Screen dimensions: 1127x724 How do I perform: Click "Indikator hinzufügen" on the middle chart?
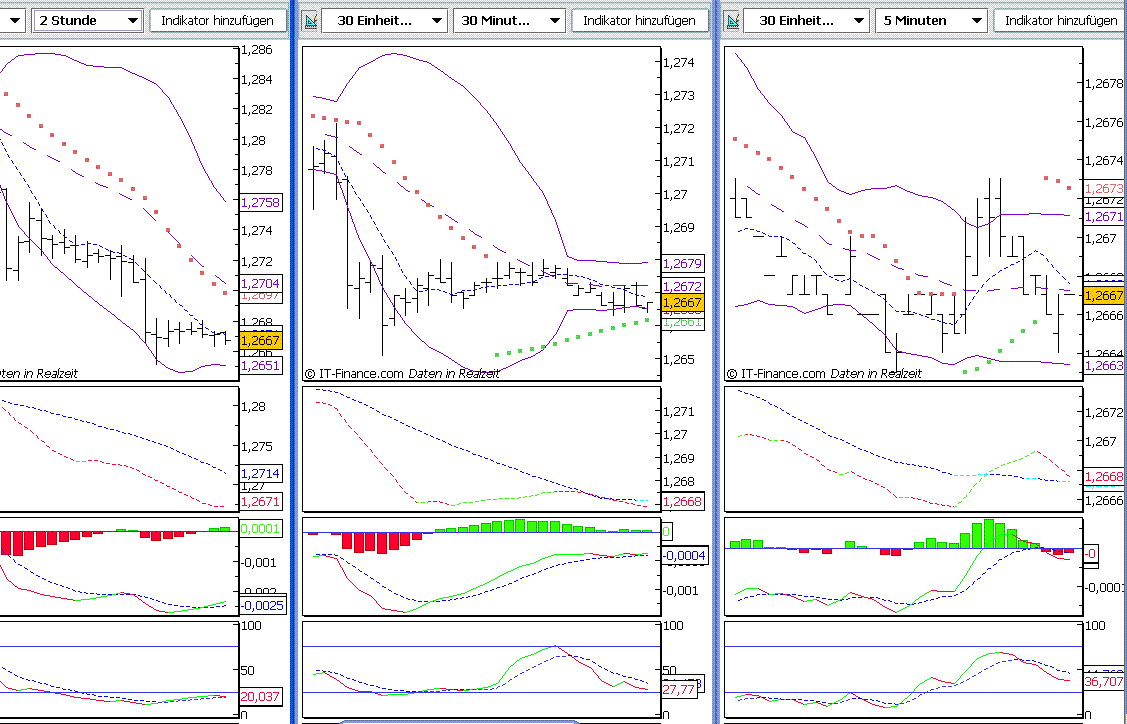[x=640, y=19]
